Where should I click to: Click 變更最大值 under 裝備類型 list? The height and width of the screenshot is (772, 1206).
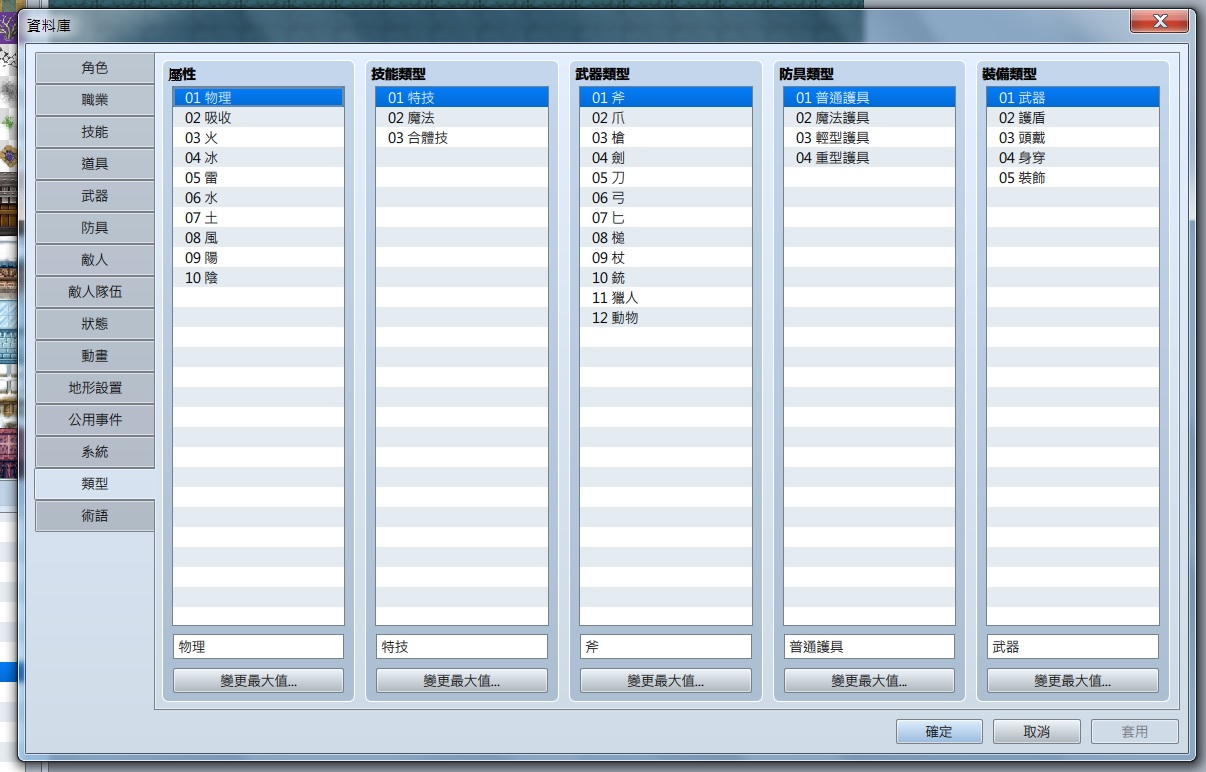[x=1073, y=681]
